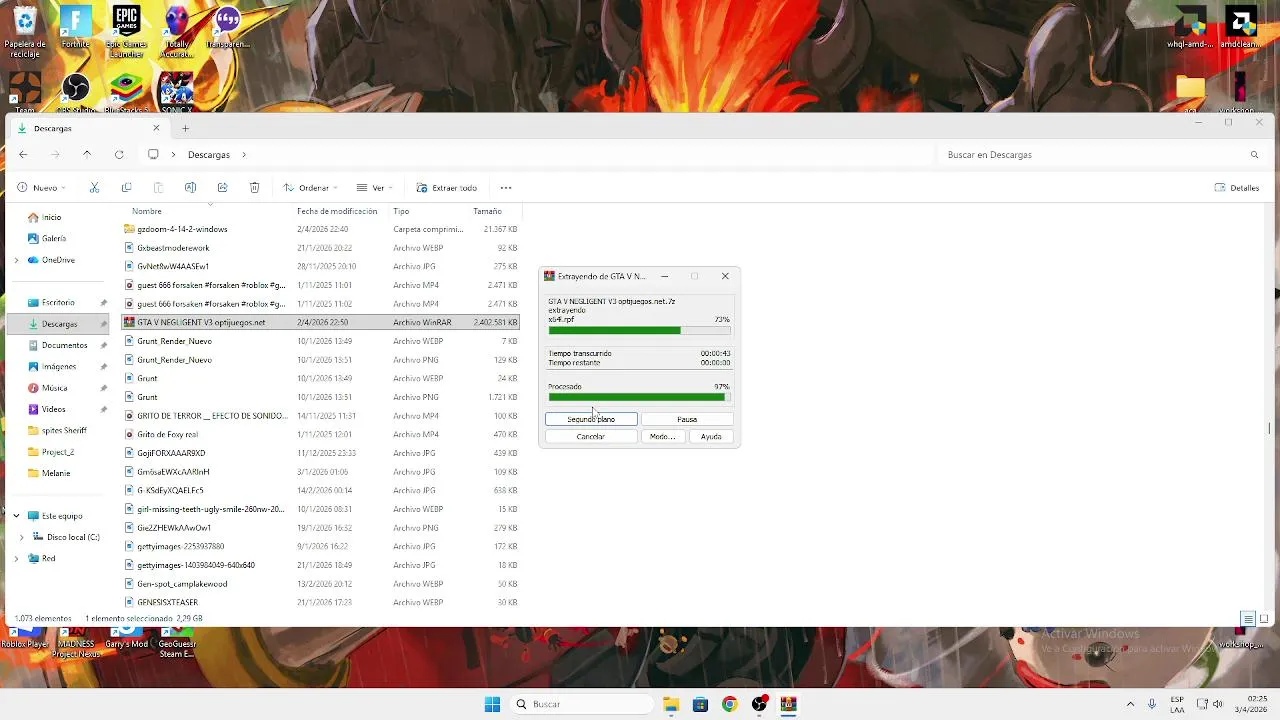Screen dimensions: 1280x720
Task: Click the taskbar Buscar search box
Action: (x=582, y=704)
